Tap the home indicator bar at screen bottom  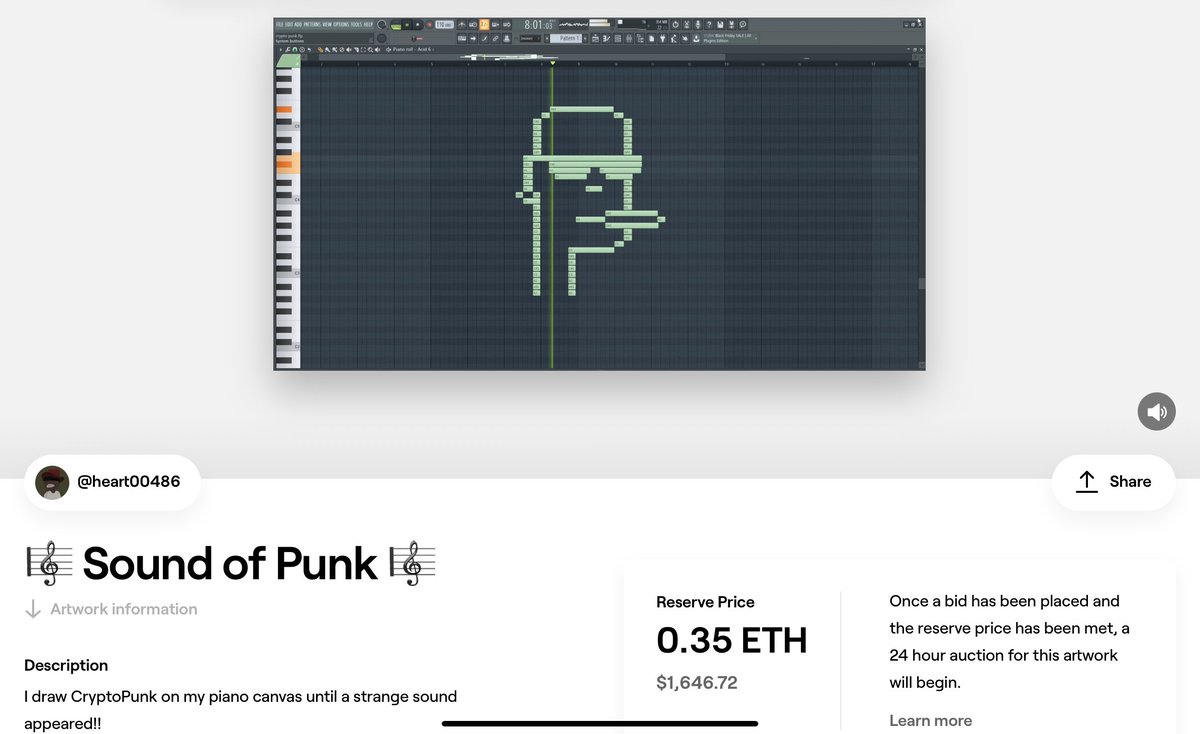pos(600,723)
